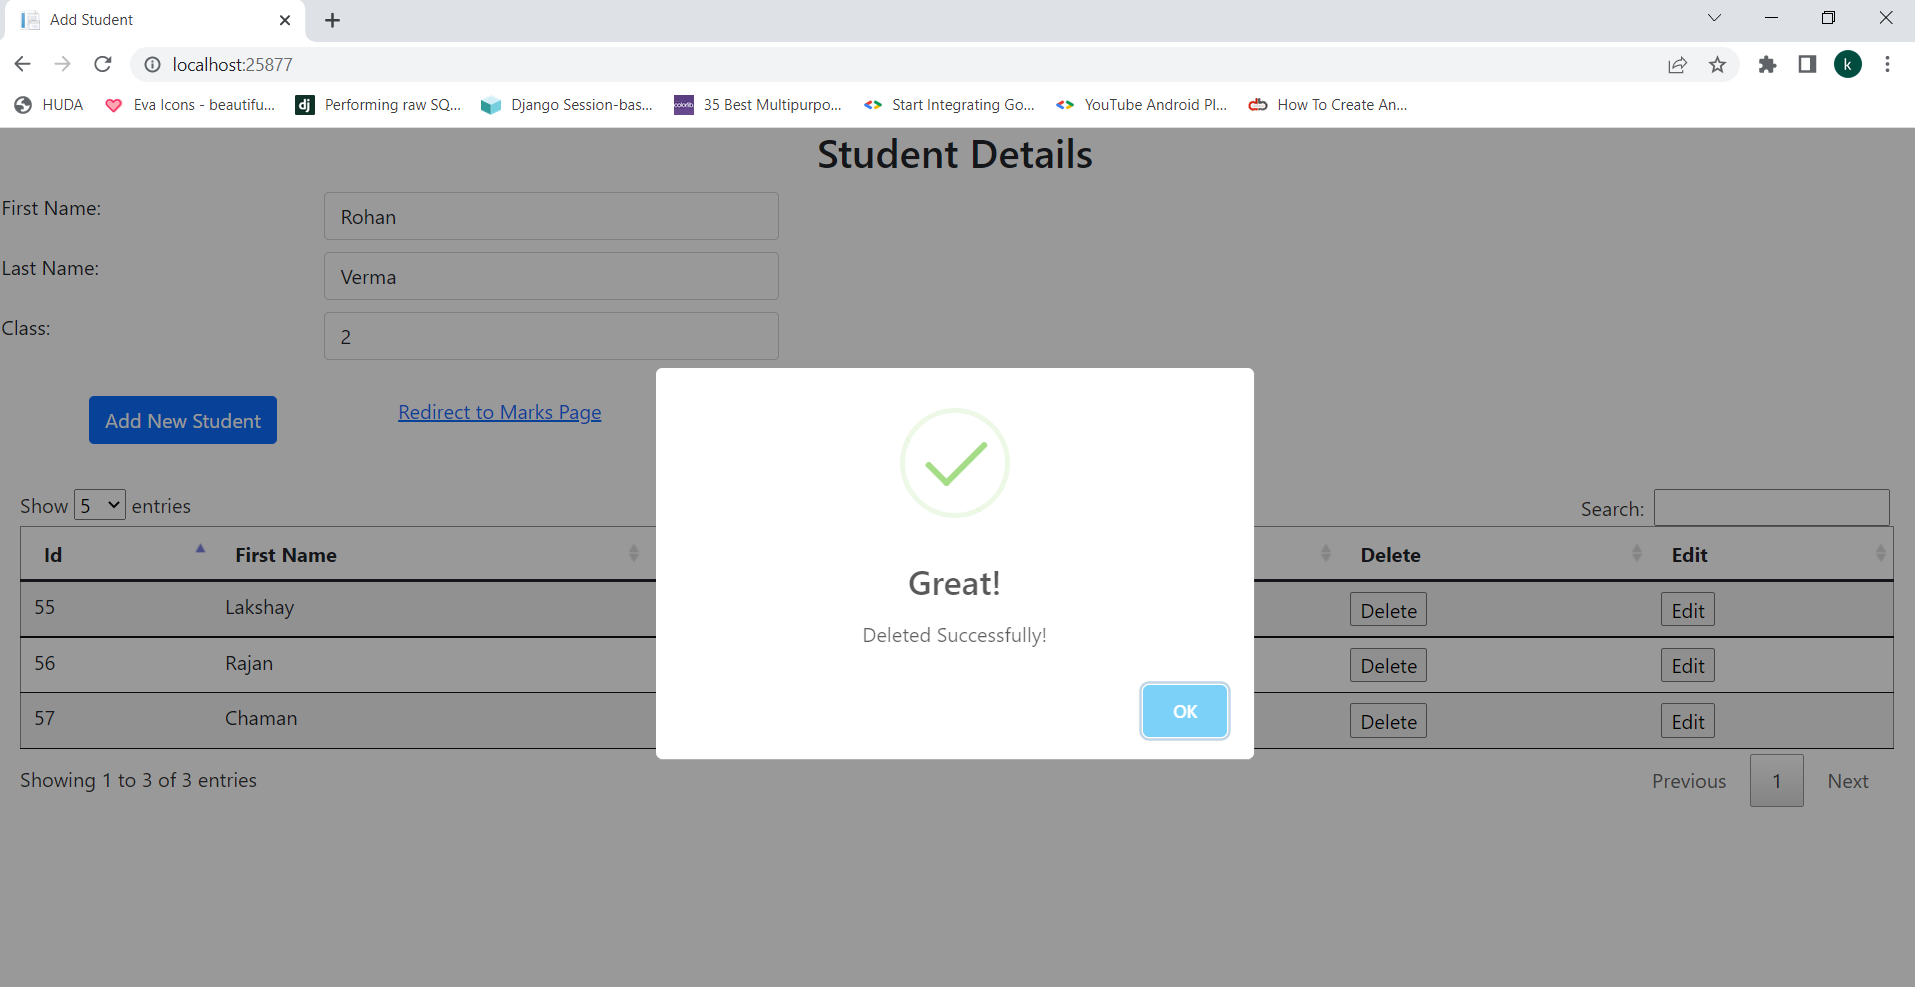Open Django Session-based bookmark
Screen dimensions: 1915x987
click(567, 105)
